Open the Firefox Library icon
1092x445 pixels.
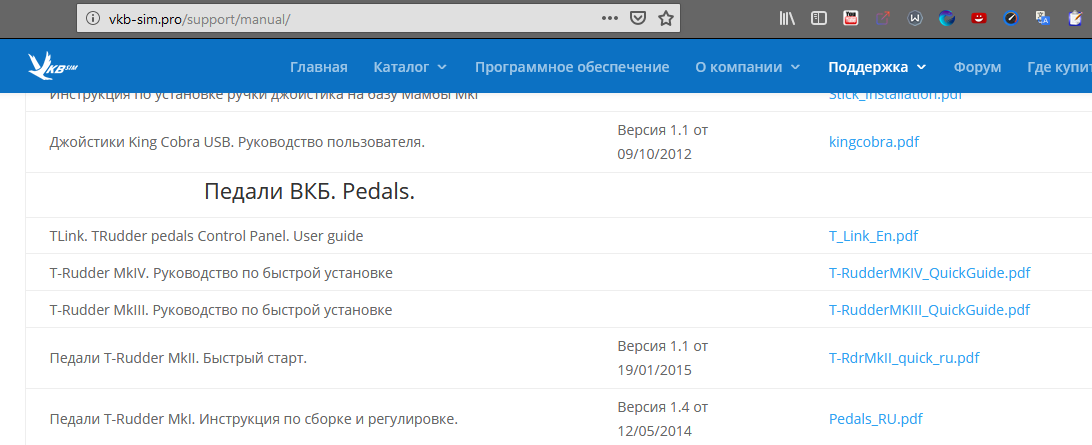point(787,19)
